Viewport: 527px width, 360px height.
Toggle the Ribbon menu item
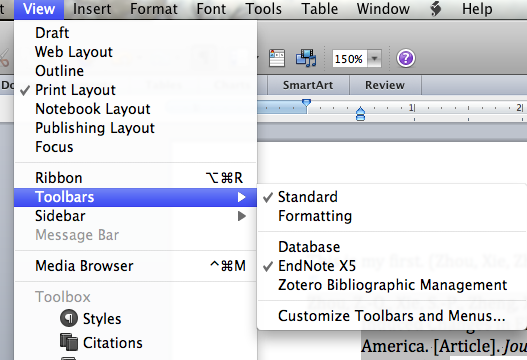135,178
